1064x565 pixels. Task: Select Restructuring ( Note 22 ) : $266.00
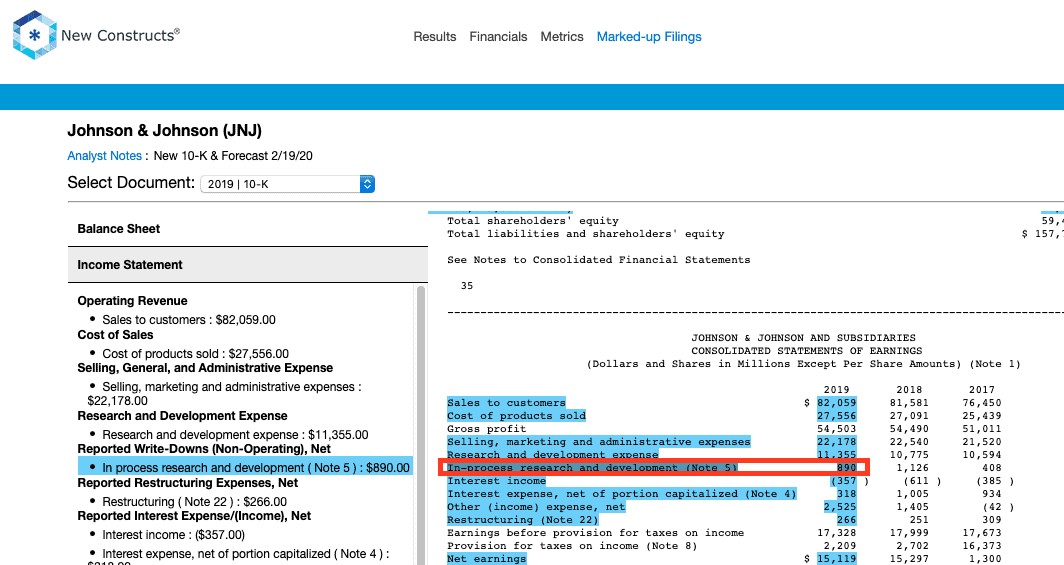194,502
